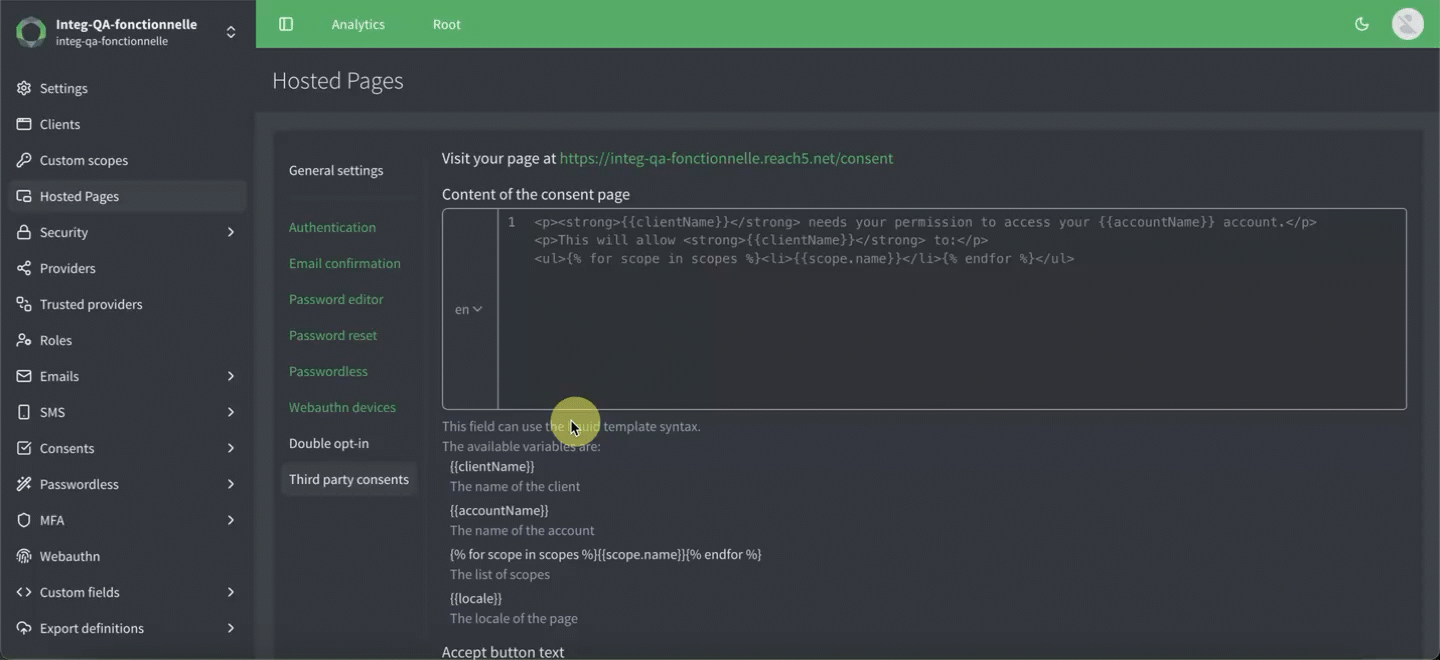Image resolution: width=1440 pixels, height=660 pixels.
Task: Toggle dark mode with moon icon
Action: [1361, 24]
